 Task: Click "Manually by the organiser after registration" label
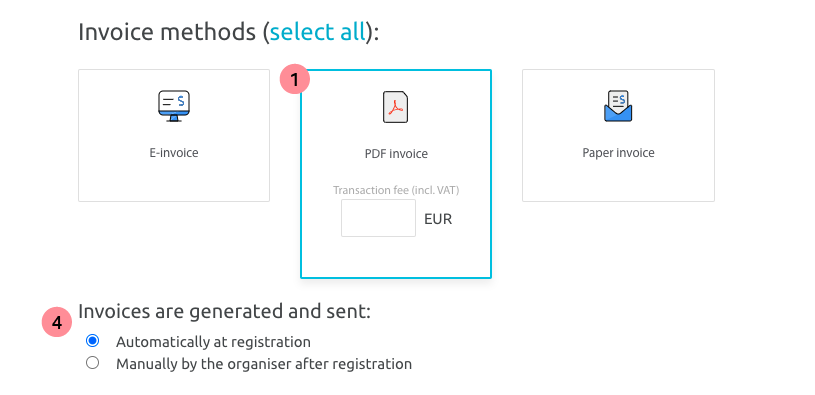(x=264, y=364)
